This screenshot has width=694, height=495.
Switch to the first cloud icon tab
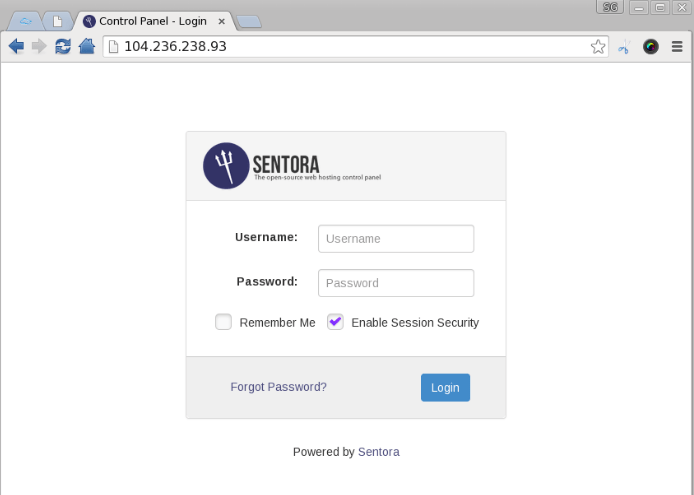click(25, 21)
